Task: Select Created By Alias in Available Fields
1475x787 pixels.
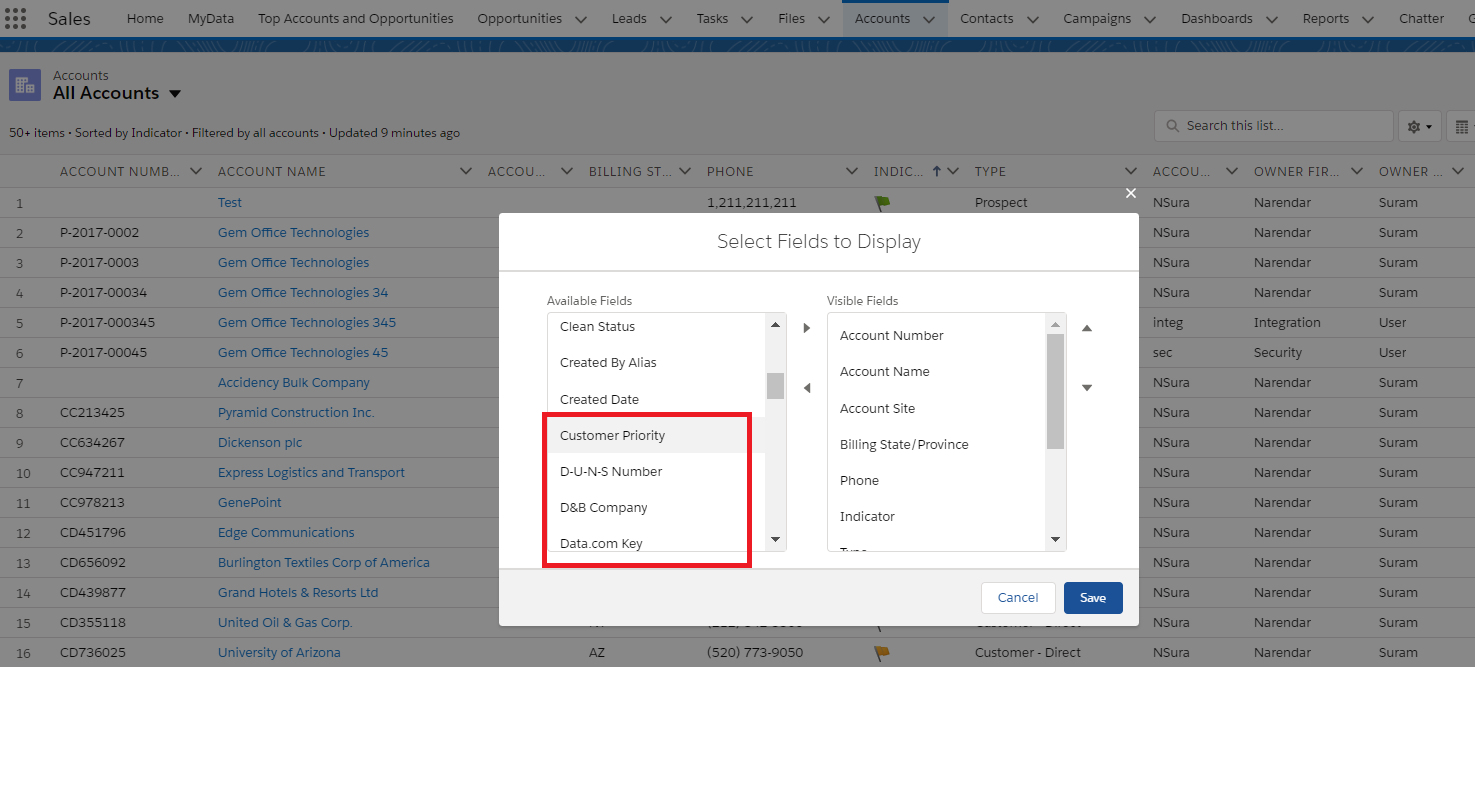Action: pos(656,363)
